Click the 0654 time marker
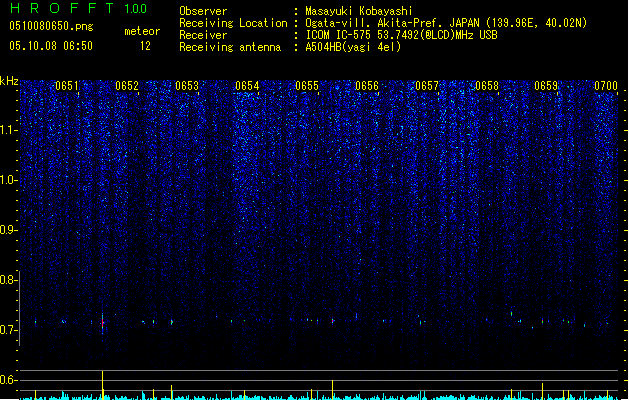This screenshot has width=629, height=400. point(247,86)
